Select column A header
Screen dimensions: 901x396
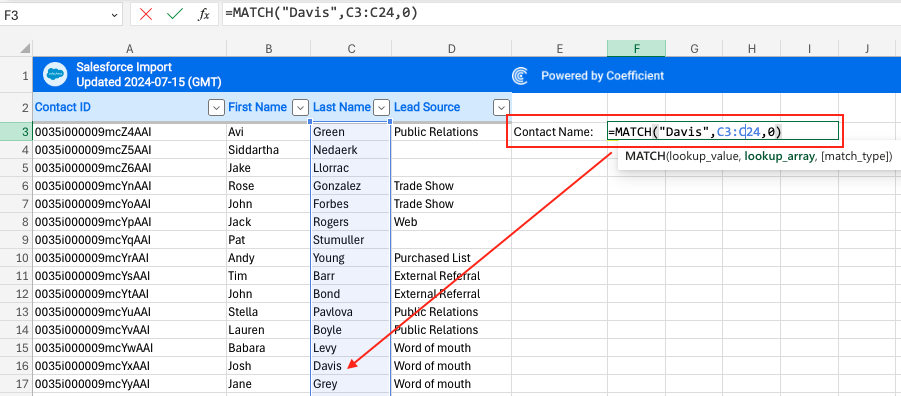point(129,49)
